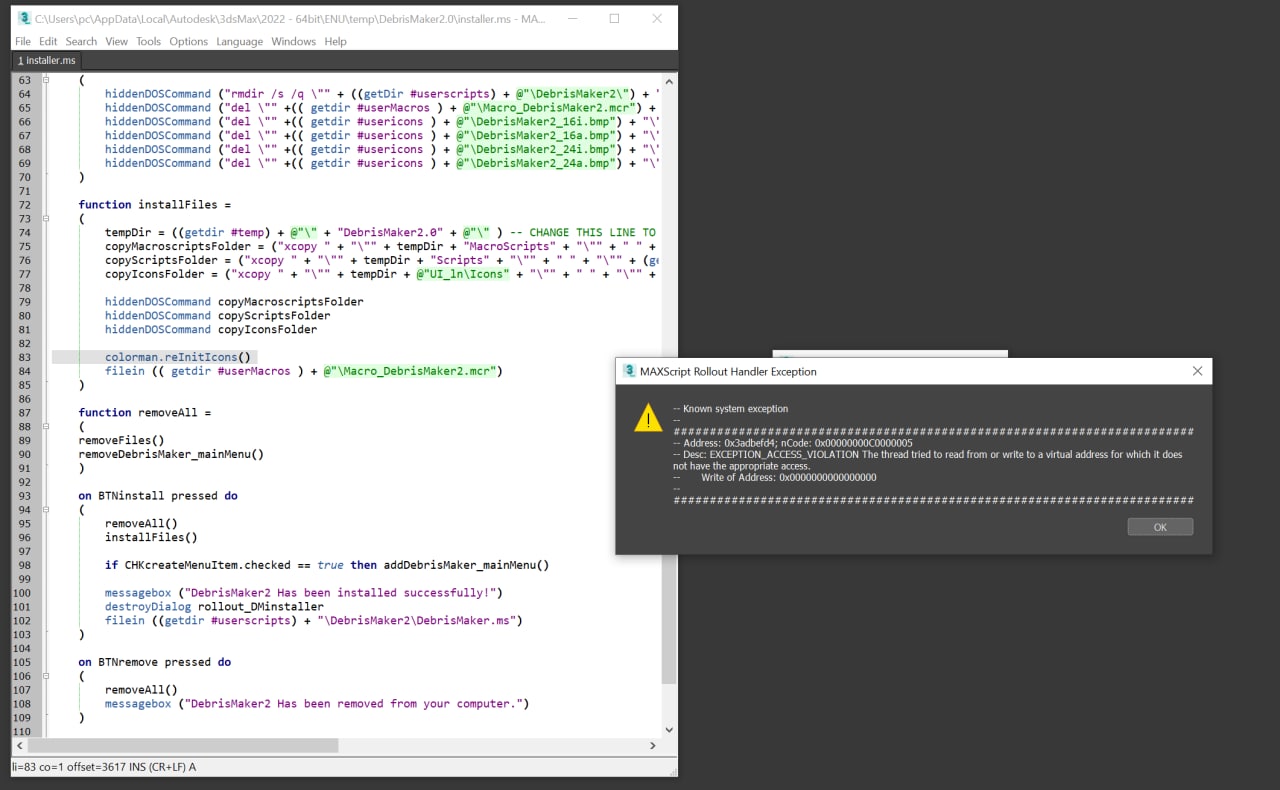
Task: Click 'hiddenDOSCommand copyIconsFolder' line
Action: 211,329
